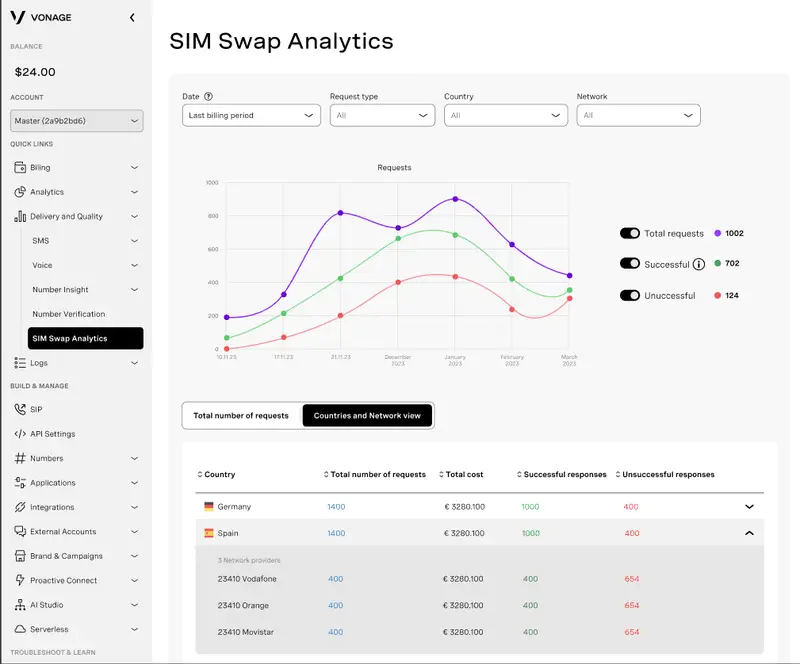Turn off the Unsuccessful requests toggle
Image resolution: width=800 pixels, height=664 pixels.
[629, 295]
